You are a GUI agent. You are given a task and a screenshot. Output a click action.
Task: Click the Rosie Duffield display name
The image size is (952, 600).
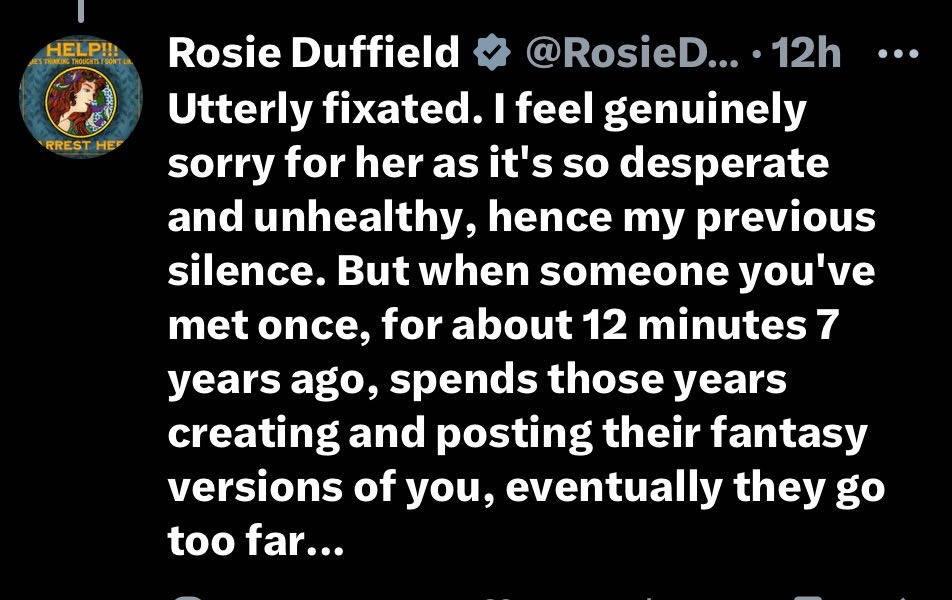pos(315,54)
